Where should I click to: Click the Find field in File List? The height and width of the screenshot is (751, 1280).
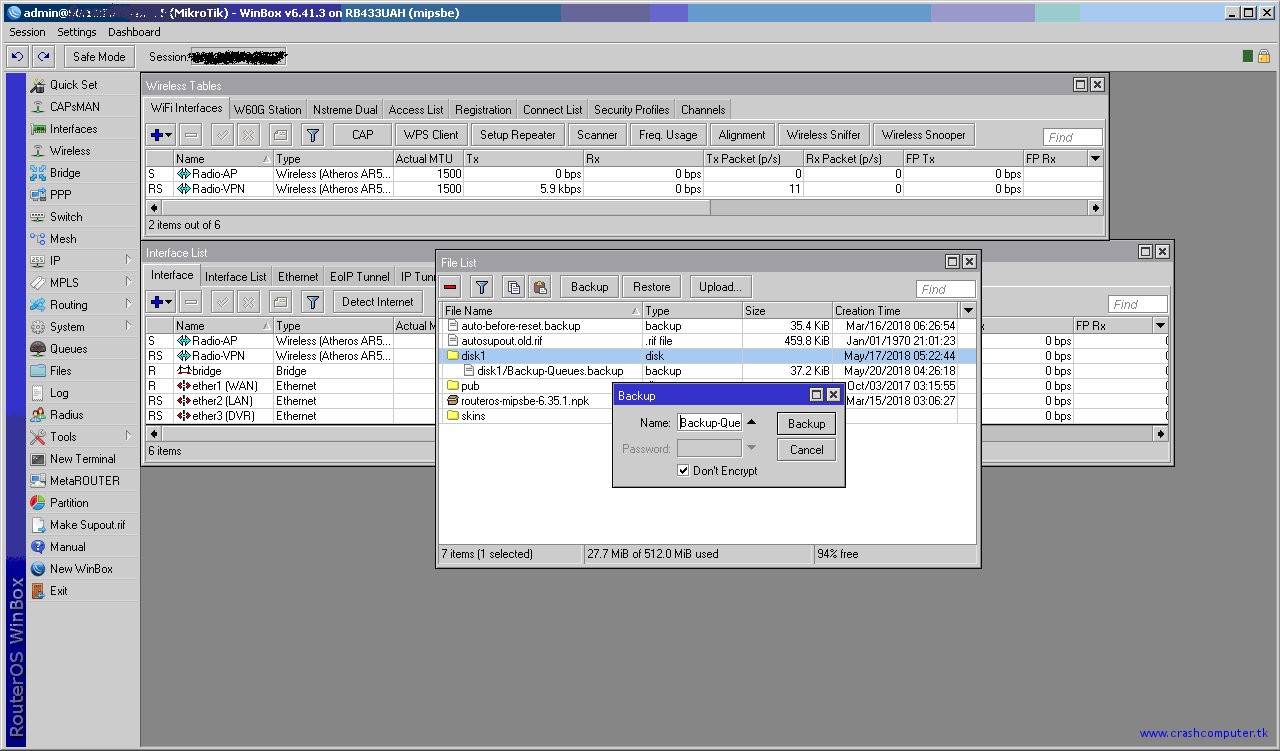pos(945,289)
